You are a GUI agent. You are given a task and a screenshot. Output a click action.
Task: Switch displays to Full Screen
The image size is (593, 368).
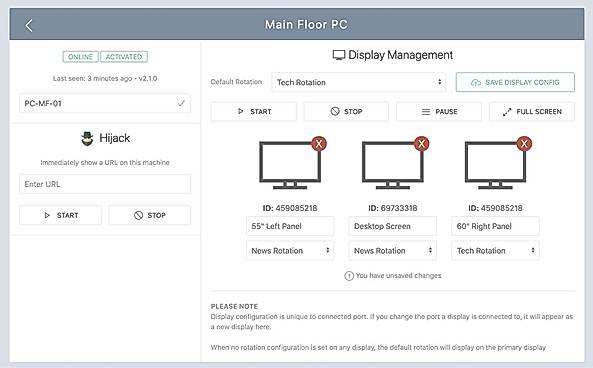[532, 112]
